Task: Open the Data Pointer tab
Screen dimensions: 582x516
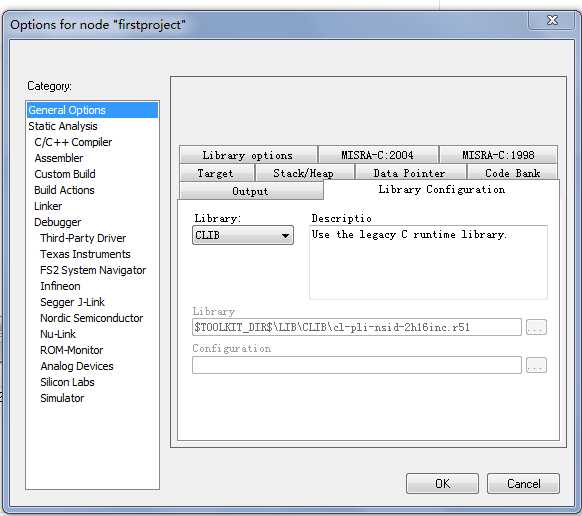Action: point(410,173)
